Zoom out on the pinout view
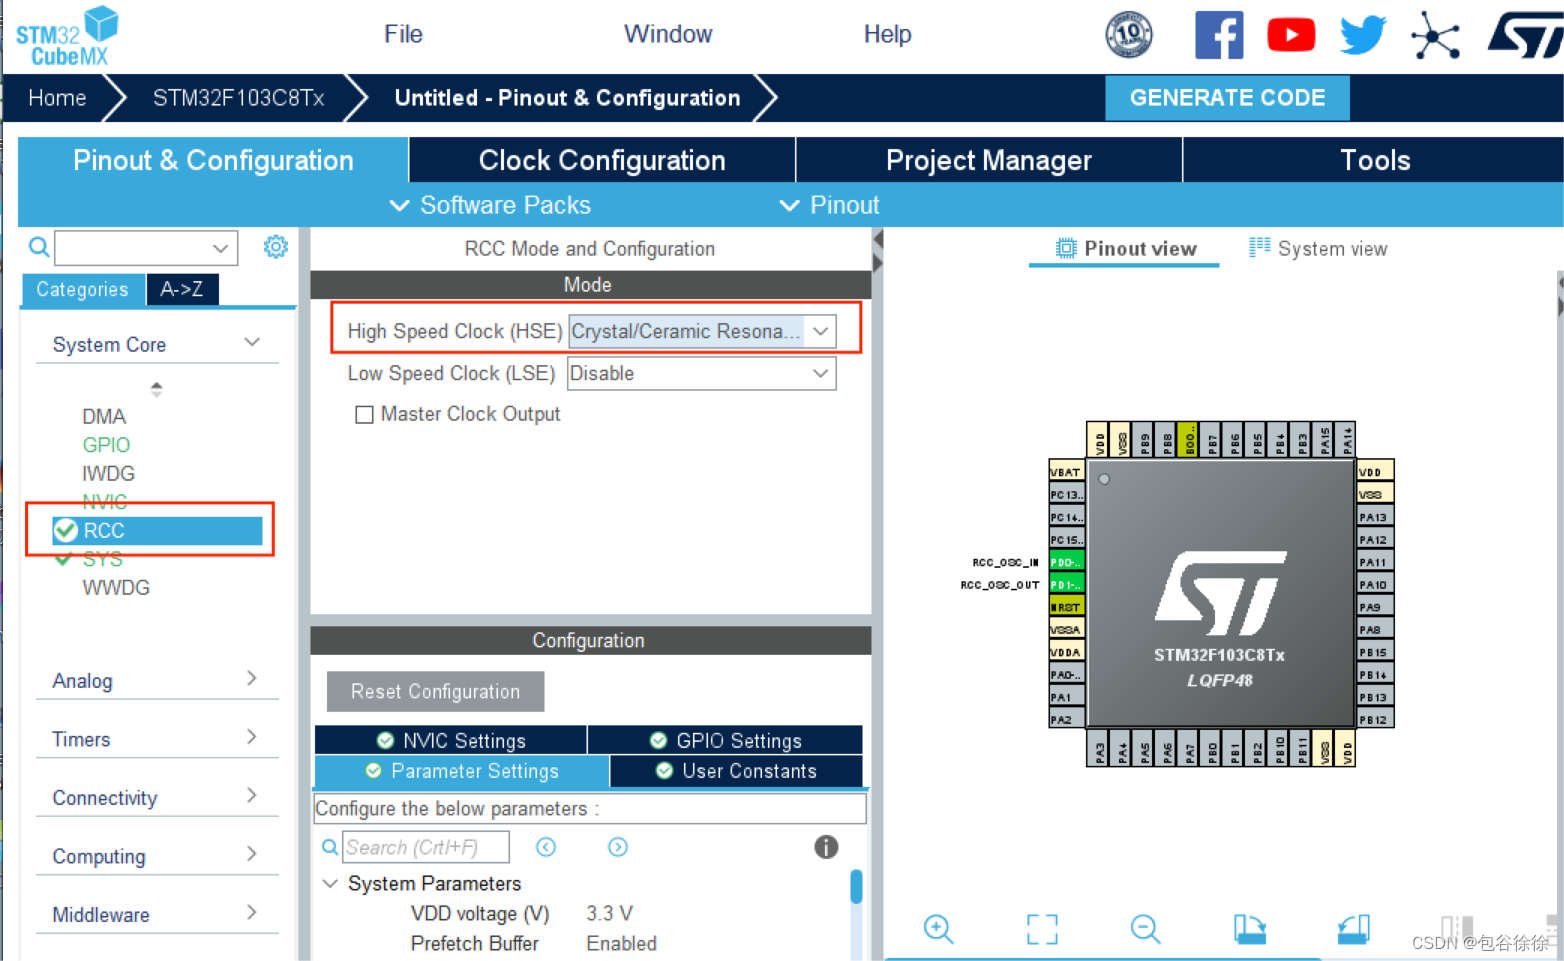The height and width of the screenshot is (961, 1564). pyautogui.click(x=1145, y=929)
